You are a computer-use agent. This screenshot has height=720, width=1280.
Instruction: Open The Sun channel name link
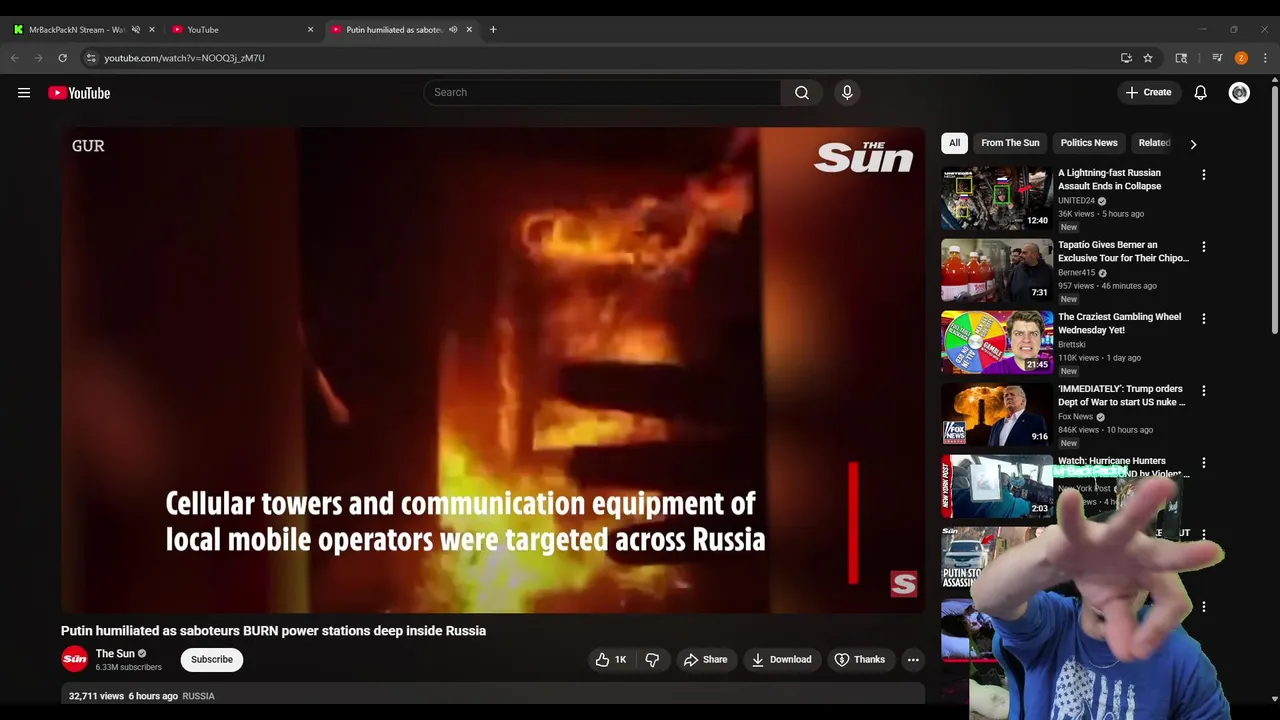click(115, 653)
